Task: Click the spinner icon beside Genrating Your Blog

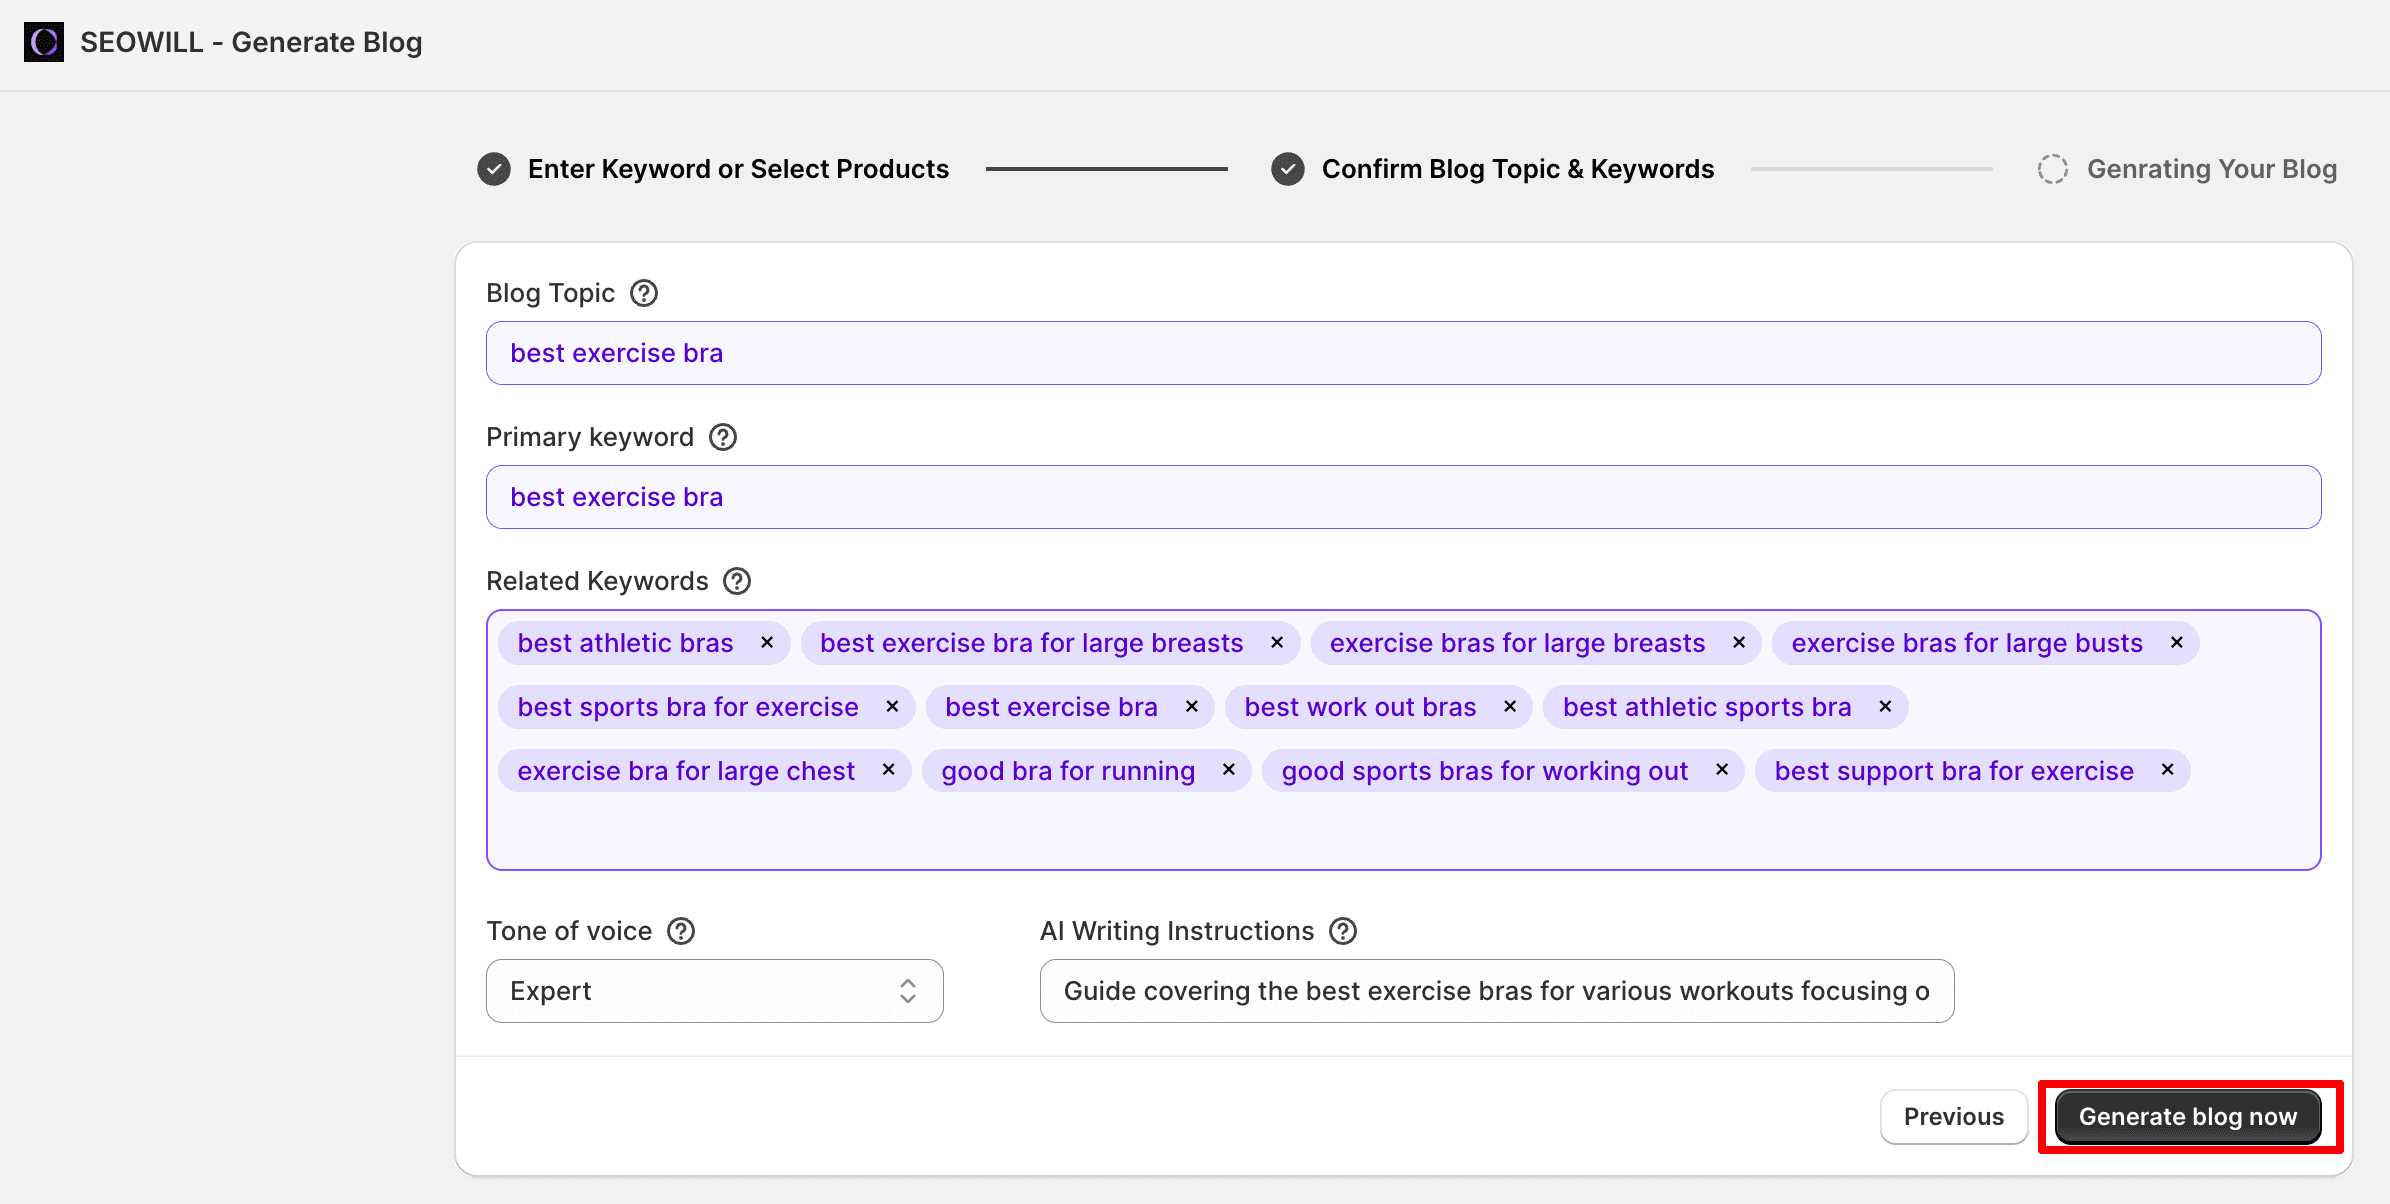Action: point(2053,169)
